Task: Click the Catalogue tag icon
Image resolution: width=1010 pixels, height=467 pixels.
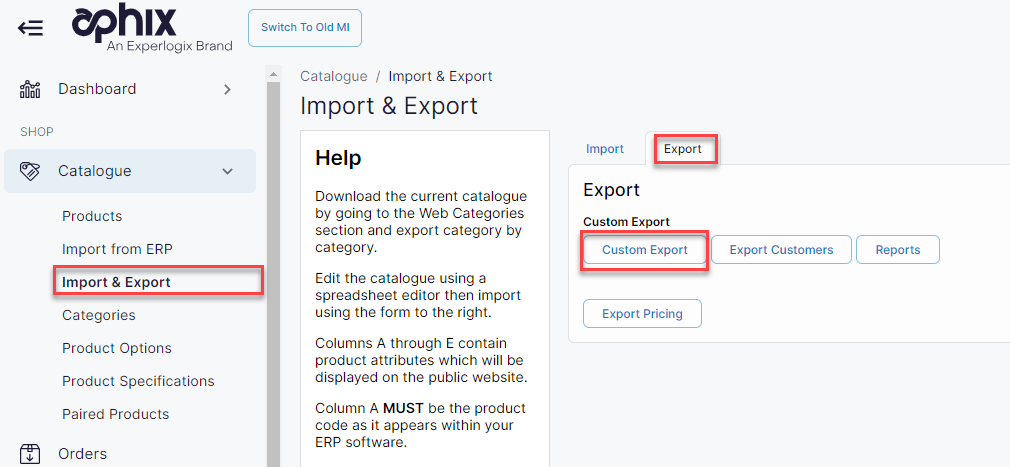Action: pos(30,171)
